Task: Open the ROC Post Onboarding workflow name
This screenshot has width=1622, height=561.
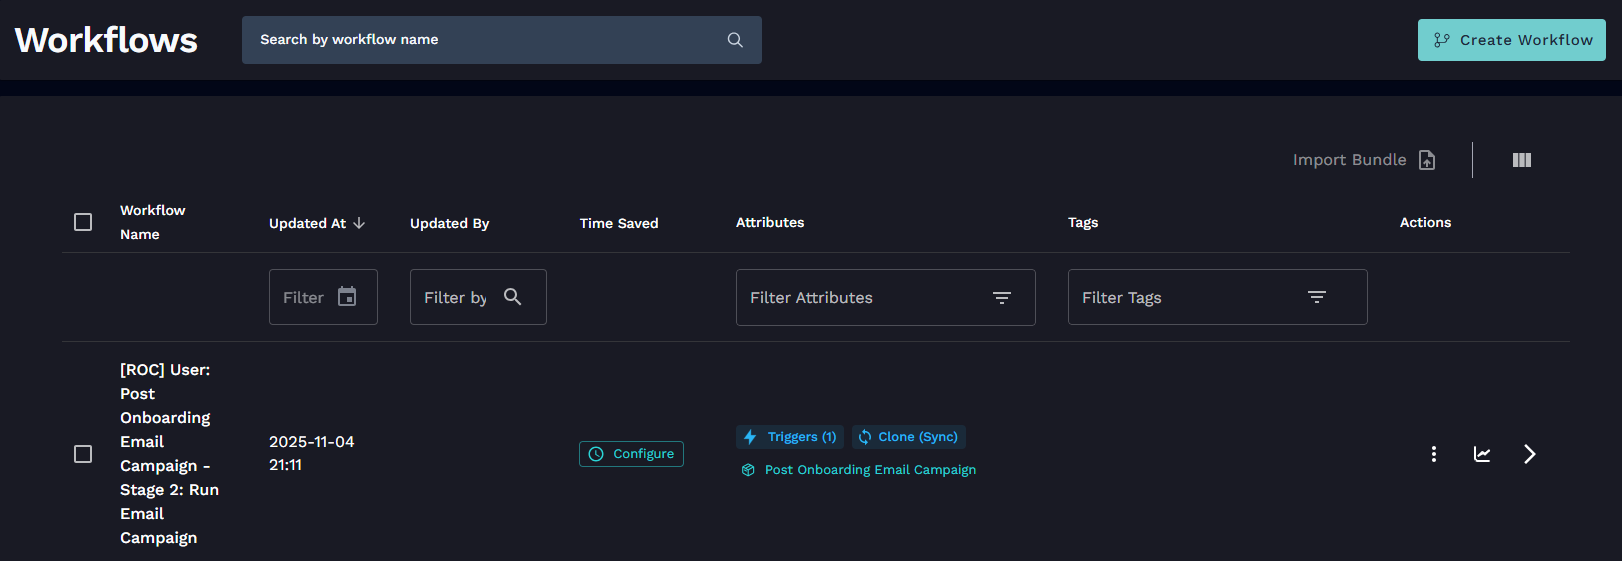Action: click(166, 453)
